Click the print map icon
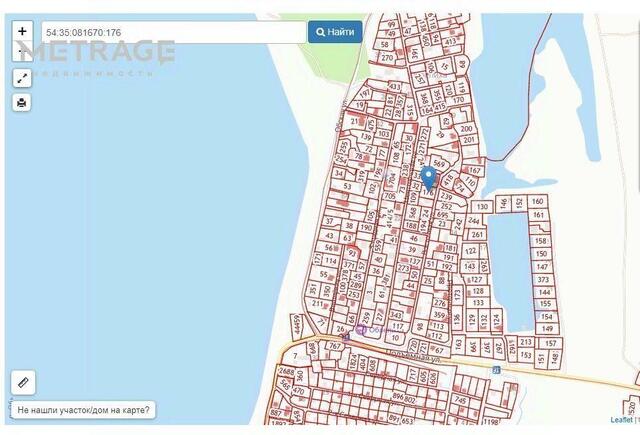 22,102
